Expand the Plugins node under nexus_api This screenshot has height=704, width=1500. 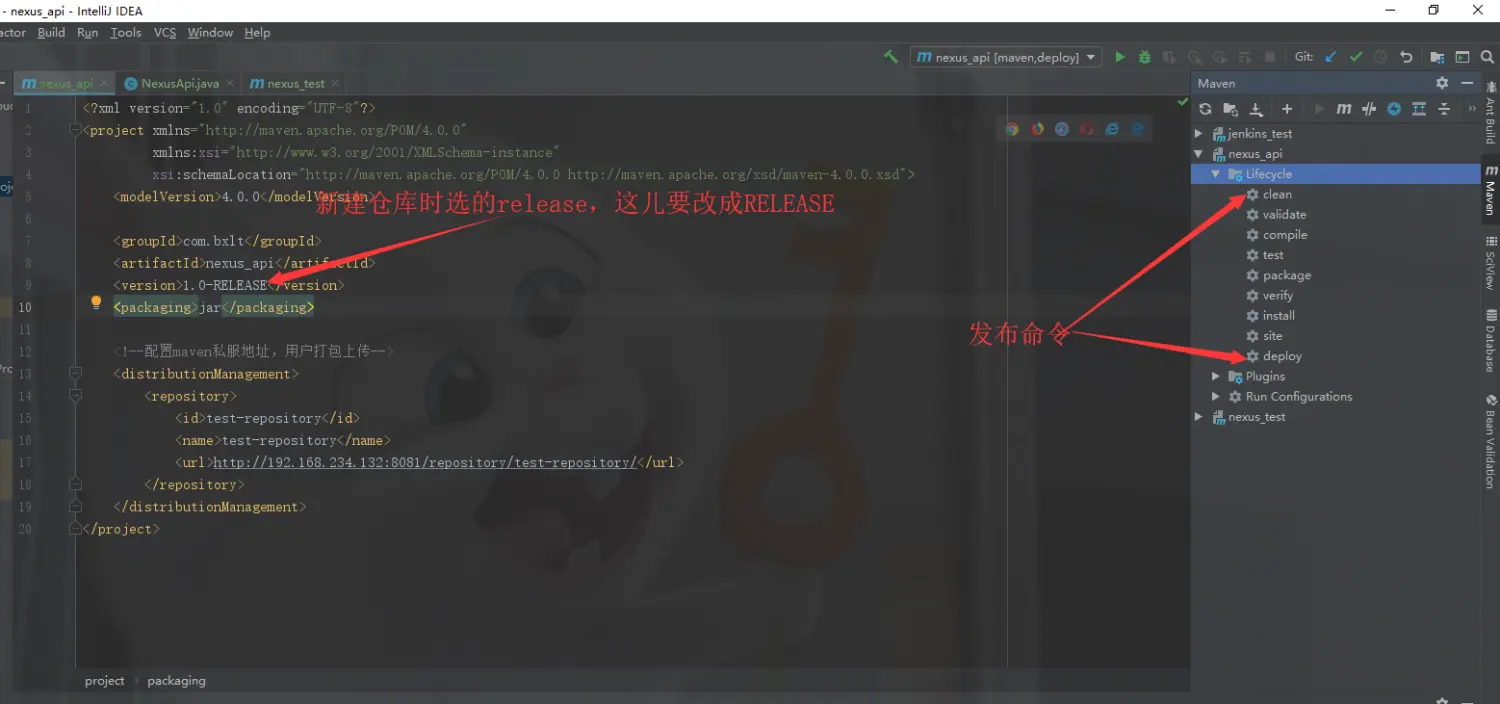pyautogui.click(x=1215, y=376)
